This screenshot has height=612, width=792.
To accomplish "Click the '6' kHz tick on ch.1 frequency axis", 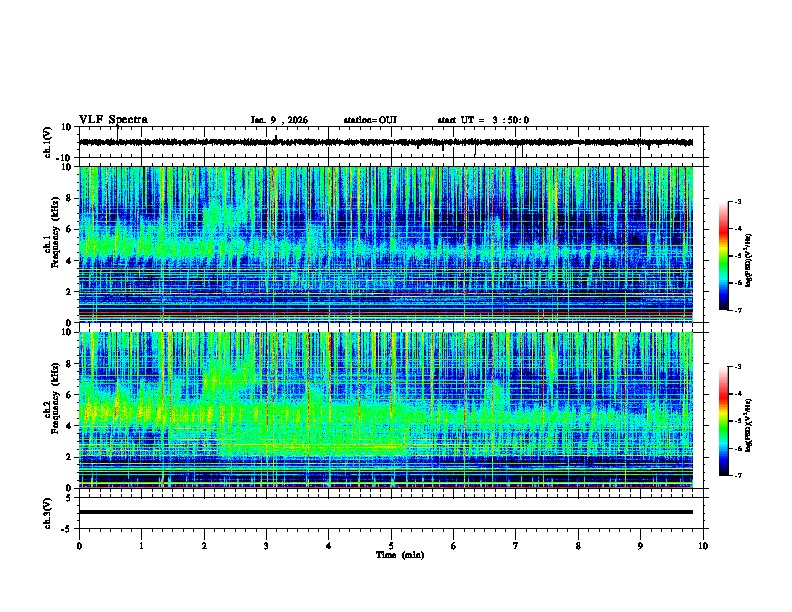I will pos(70,229).
